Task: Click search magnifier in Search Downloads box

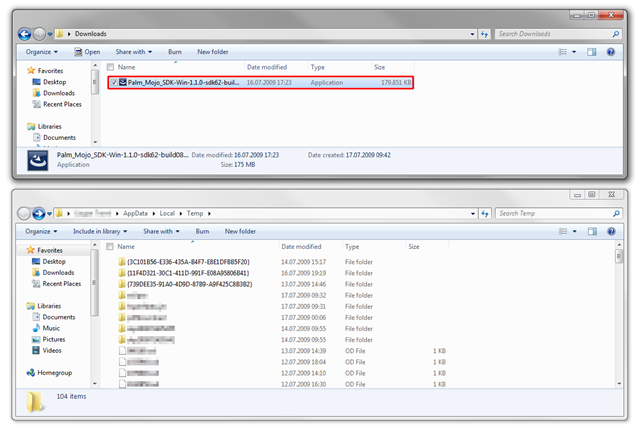Action: [616, 34]
